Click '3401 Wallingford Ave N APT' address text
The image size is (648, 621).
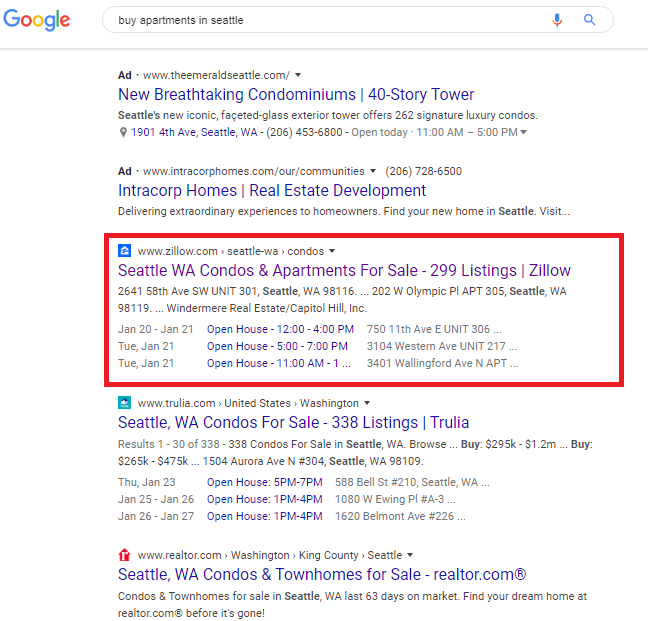442,363
